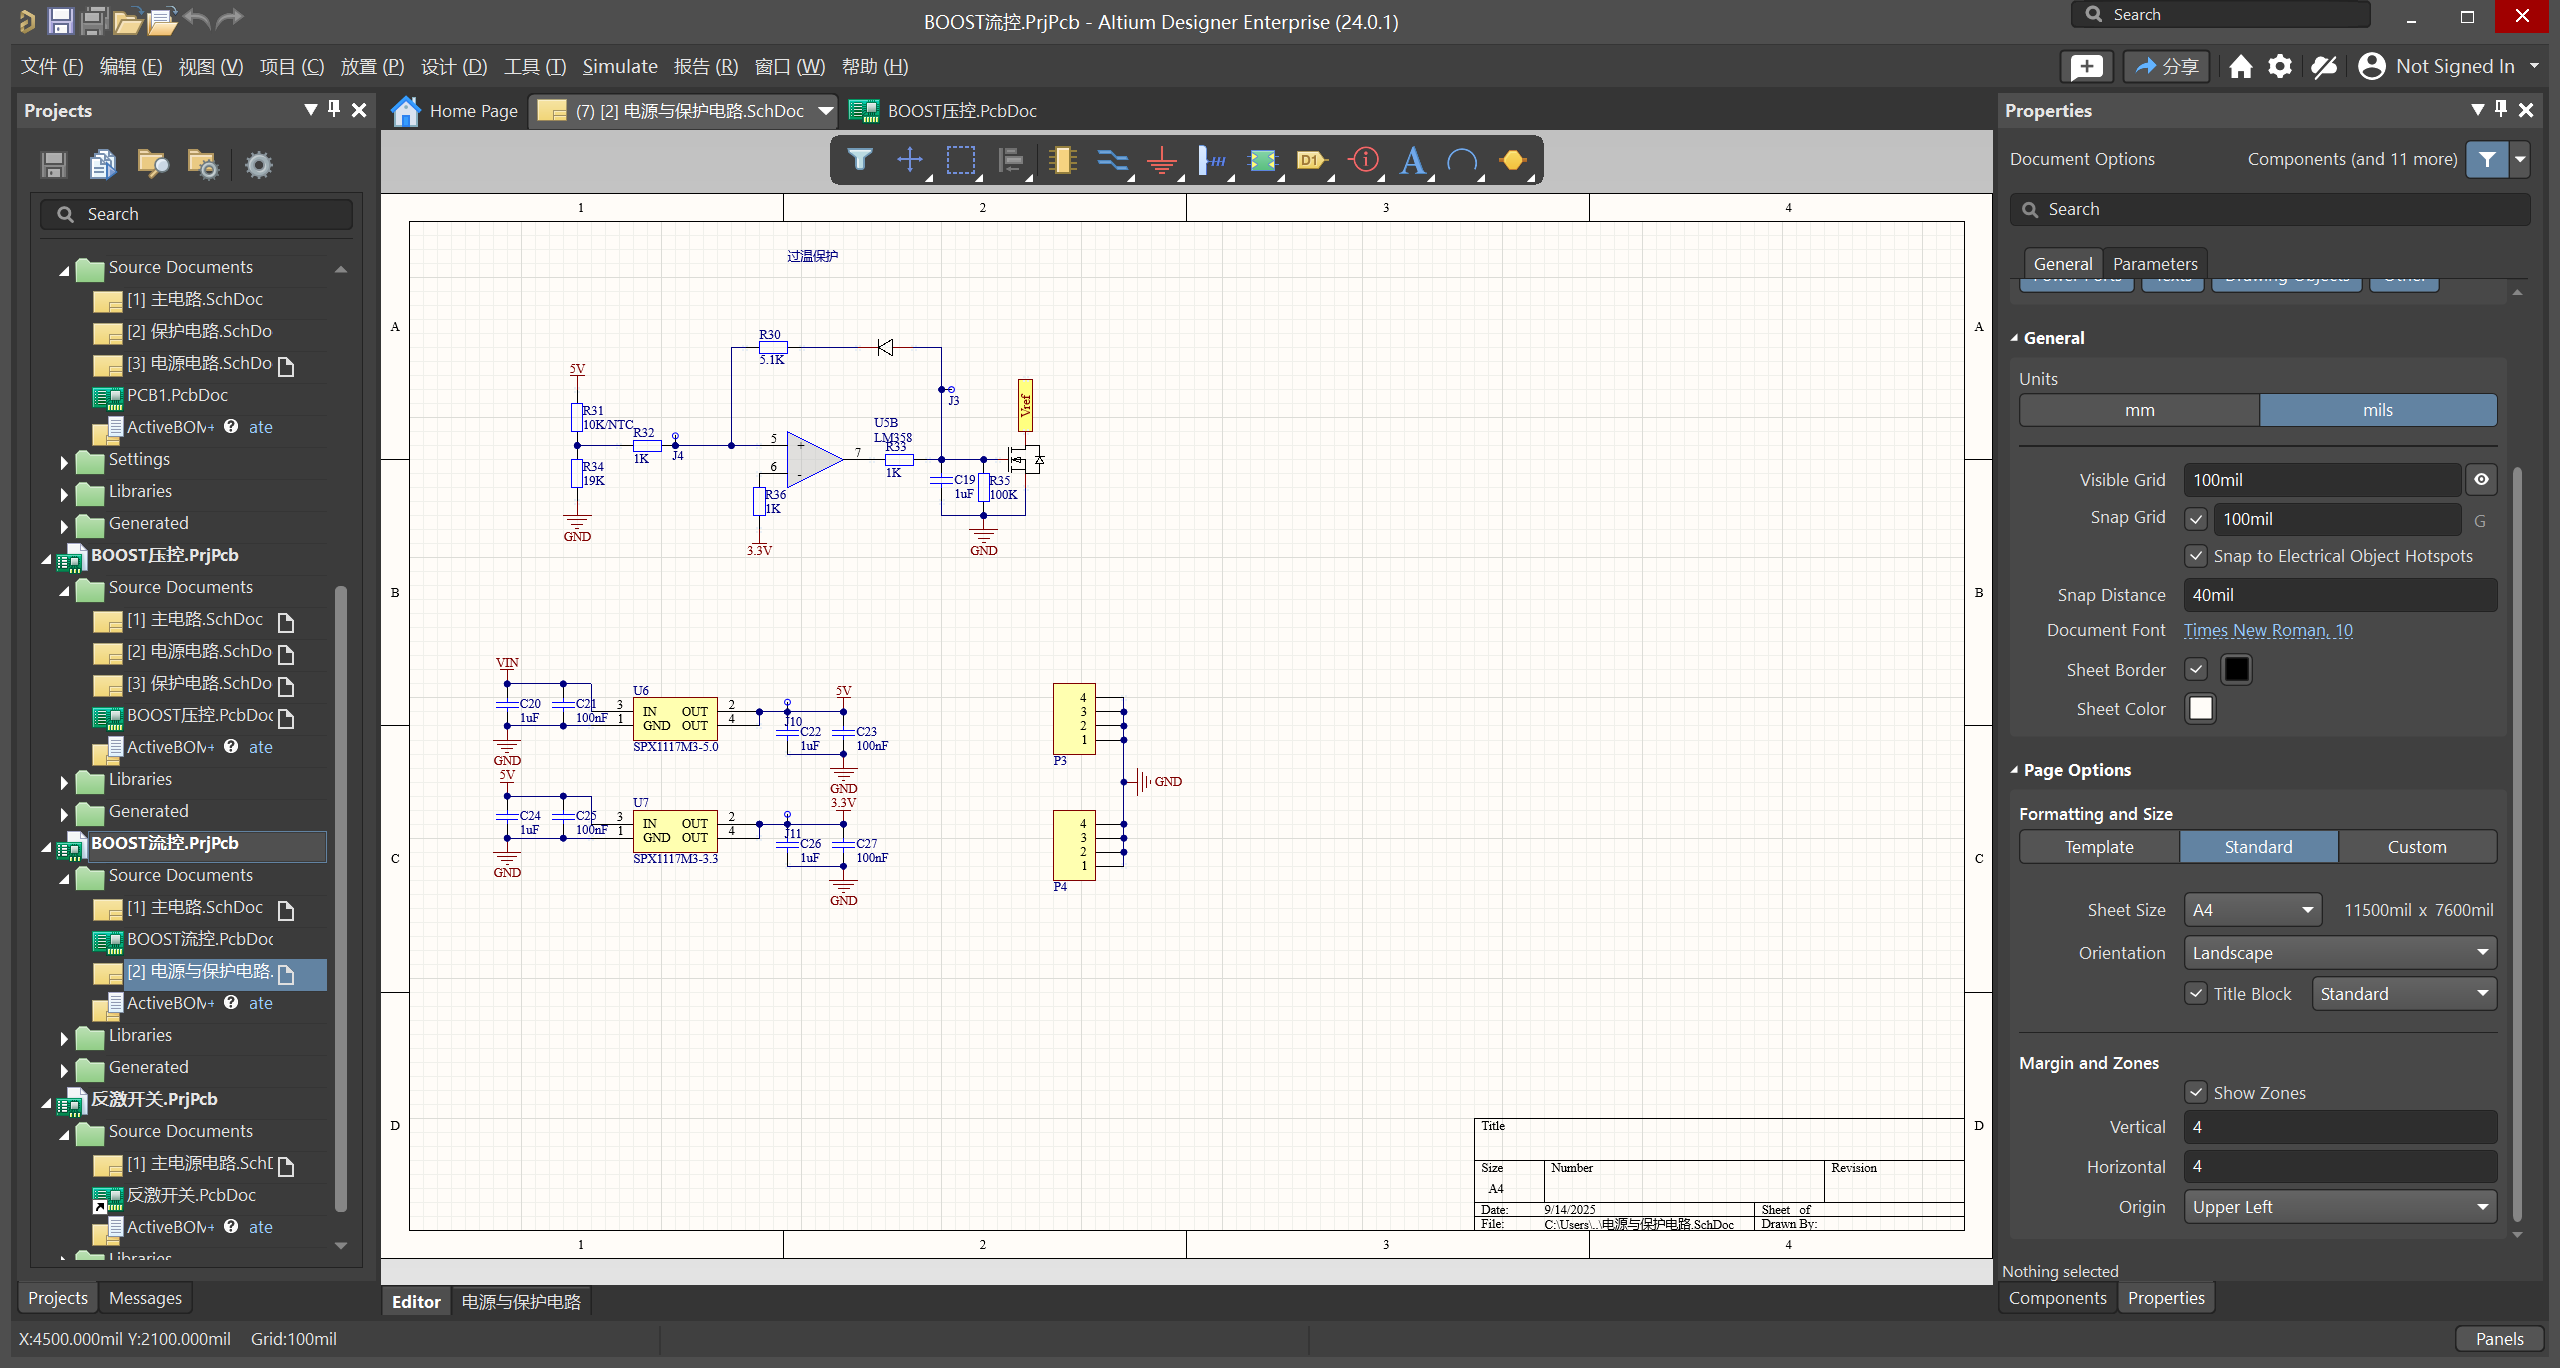This screenshot has width=2560, height=1368.
Task: Click the white Sheet Color swatch
Action: tap(2201, 708)
